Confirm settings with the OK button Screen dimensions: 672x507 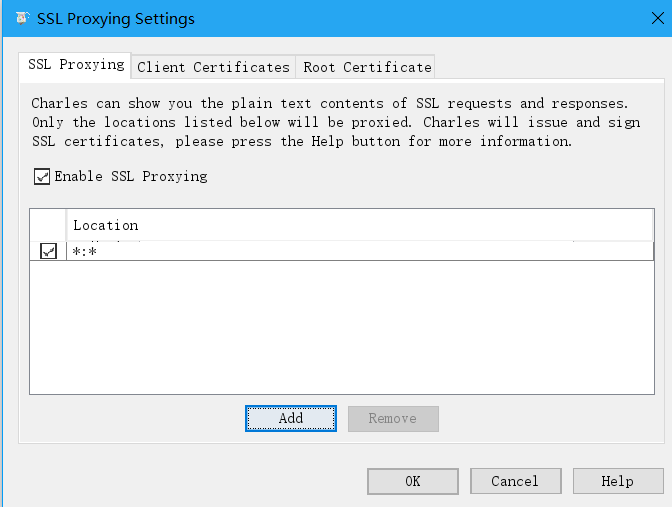[413, 481]
